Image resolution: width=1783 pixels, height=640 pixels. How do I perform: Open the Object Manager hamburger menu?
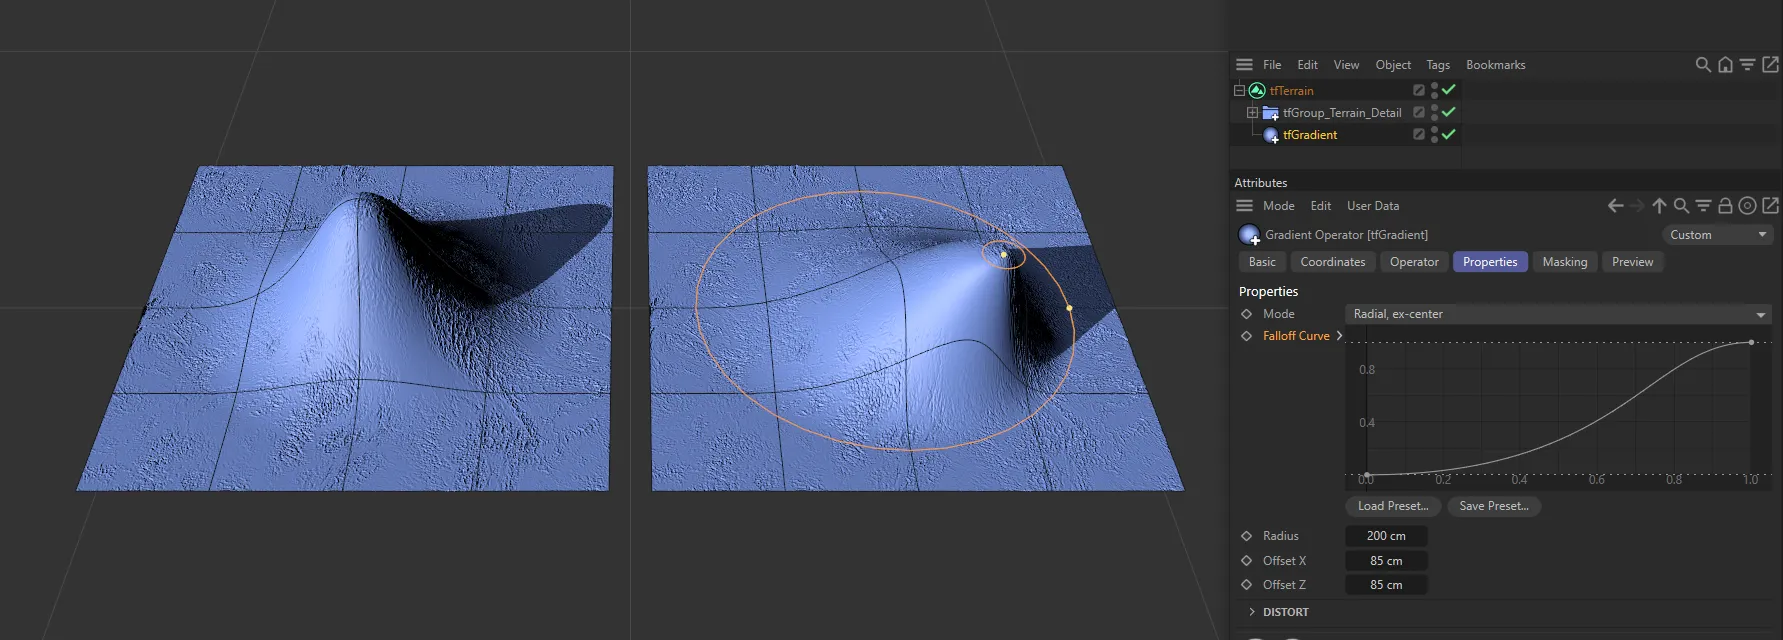coord(1244,64)
